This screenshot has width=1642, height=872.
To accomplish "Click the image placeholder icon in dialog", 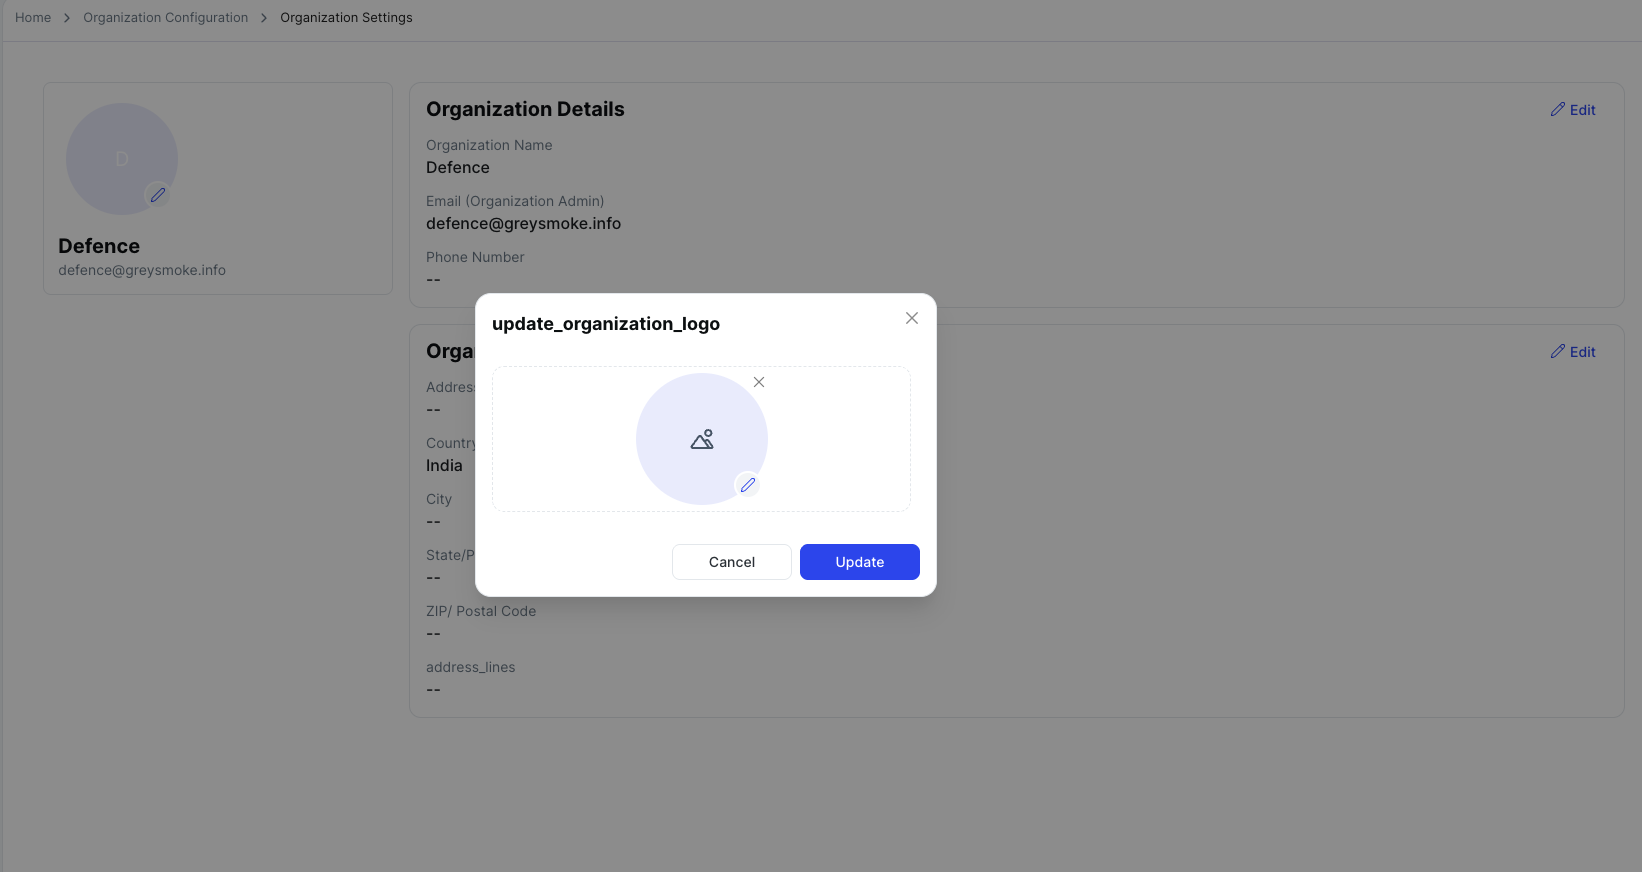I will click(702, 439).
